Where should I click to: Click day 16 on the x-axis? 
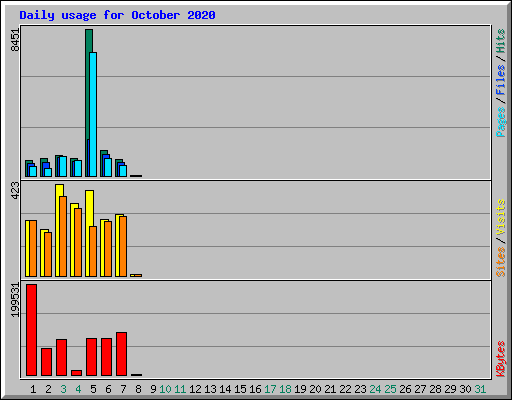[x=255, y=389]
